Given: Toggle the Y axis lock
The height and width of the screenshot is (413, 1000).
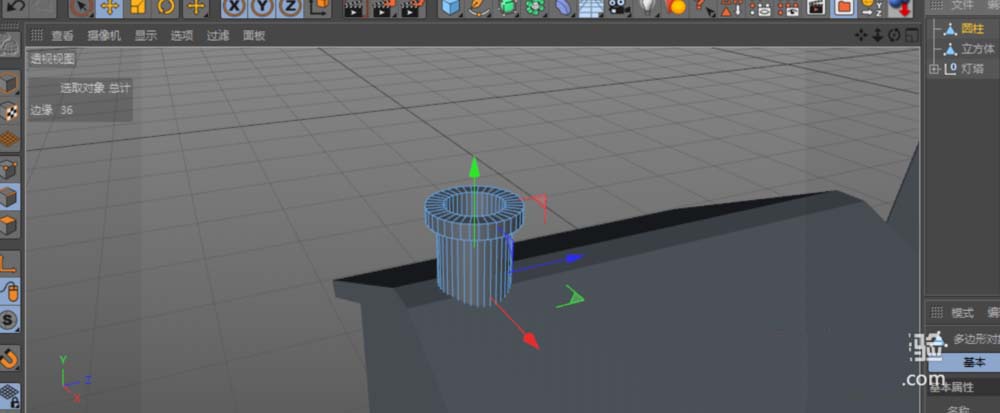Looking at the screenshot, I should coord(262,7).
